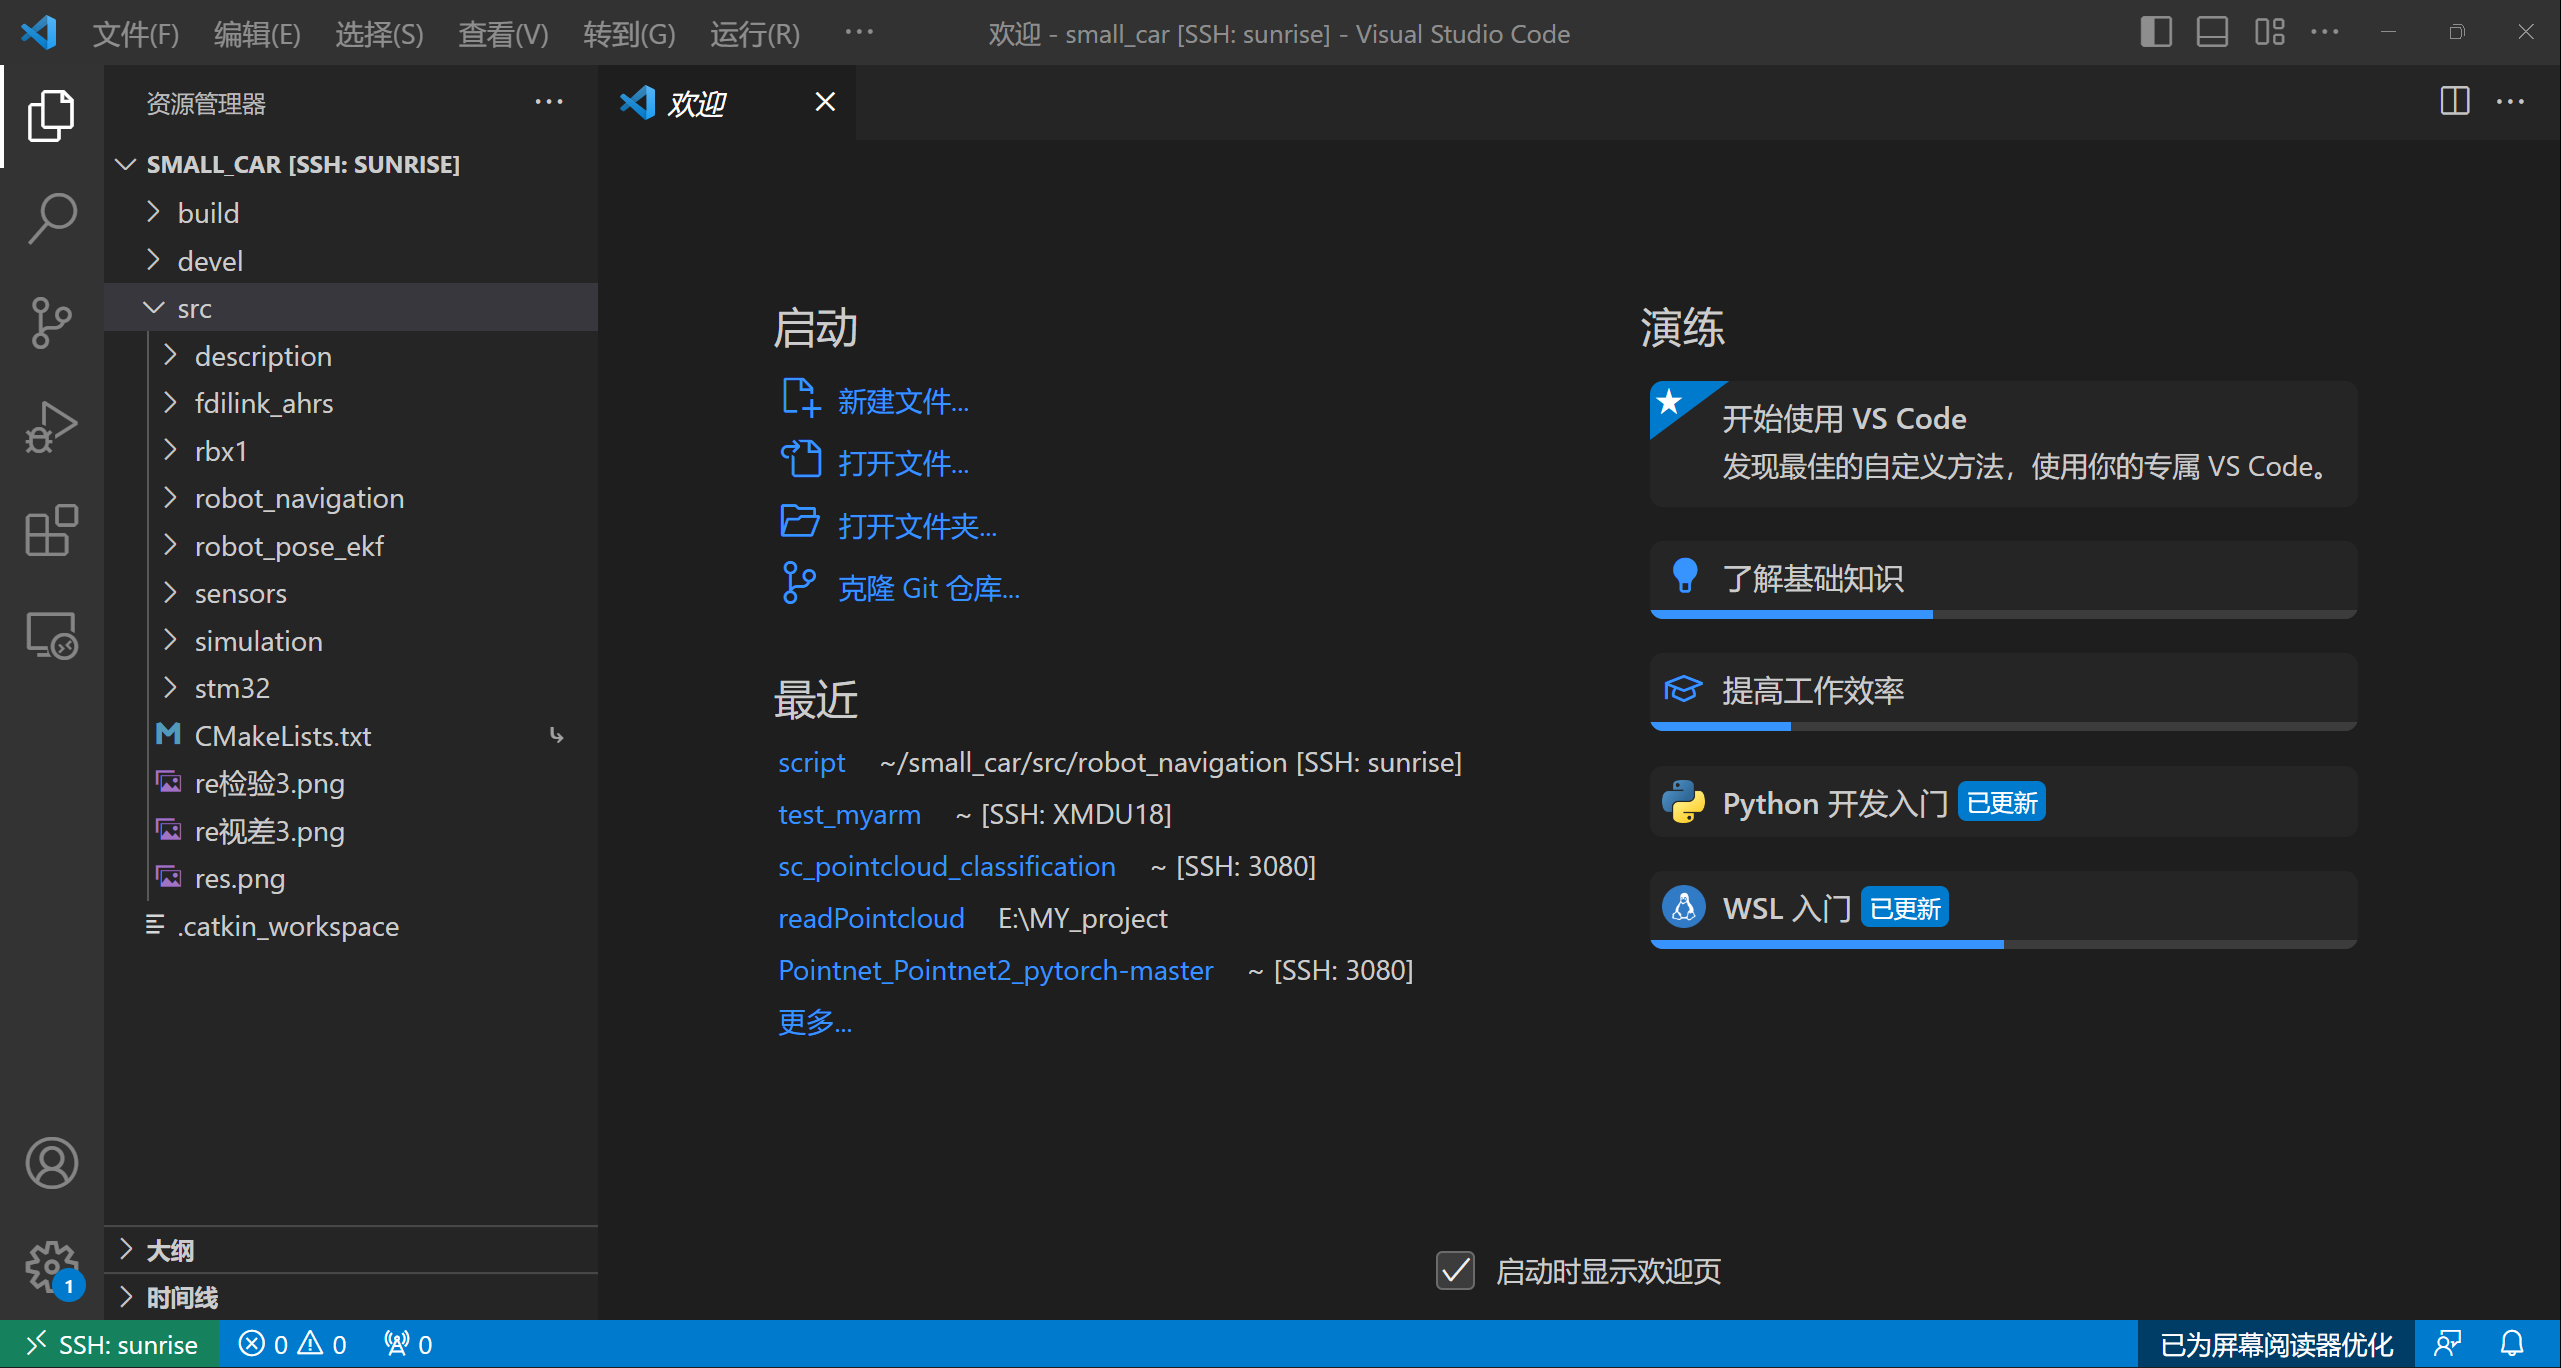The width and height of the screenshot is (2561, 1368).
Task: Click the VS Code logo in title bar
Action: tap(38, 33)
